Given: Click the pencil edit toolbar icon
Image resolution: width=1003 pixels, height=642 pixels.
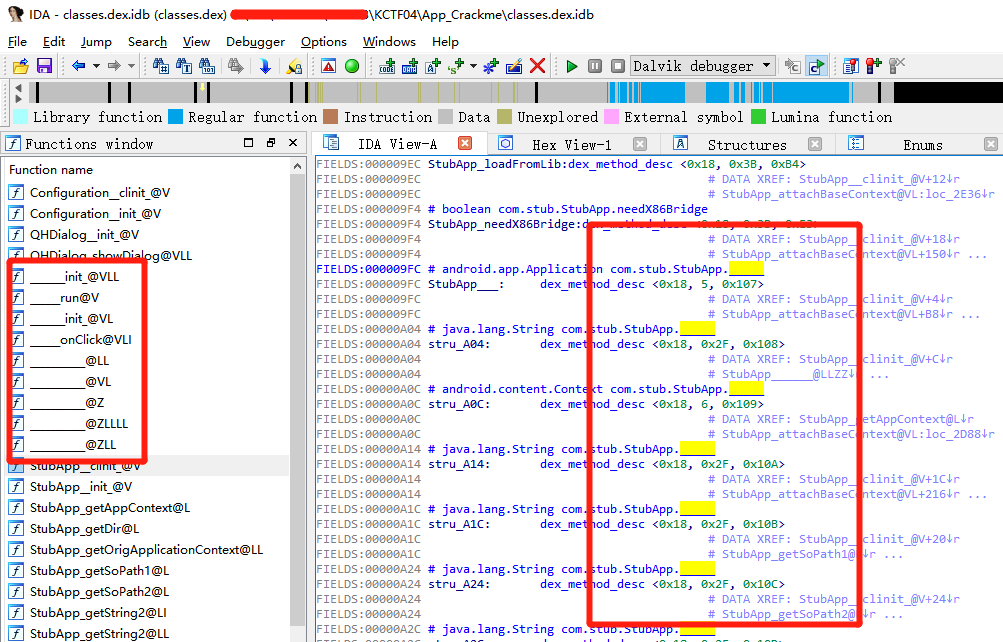Looking at the screenshot, I should (514, 66).
